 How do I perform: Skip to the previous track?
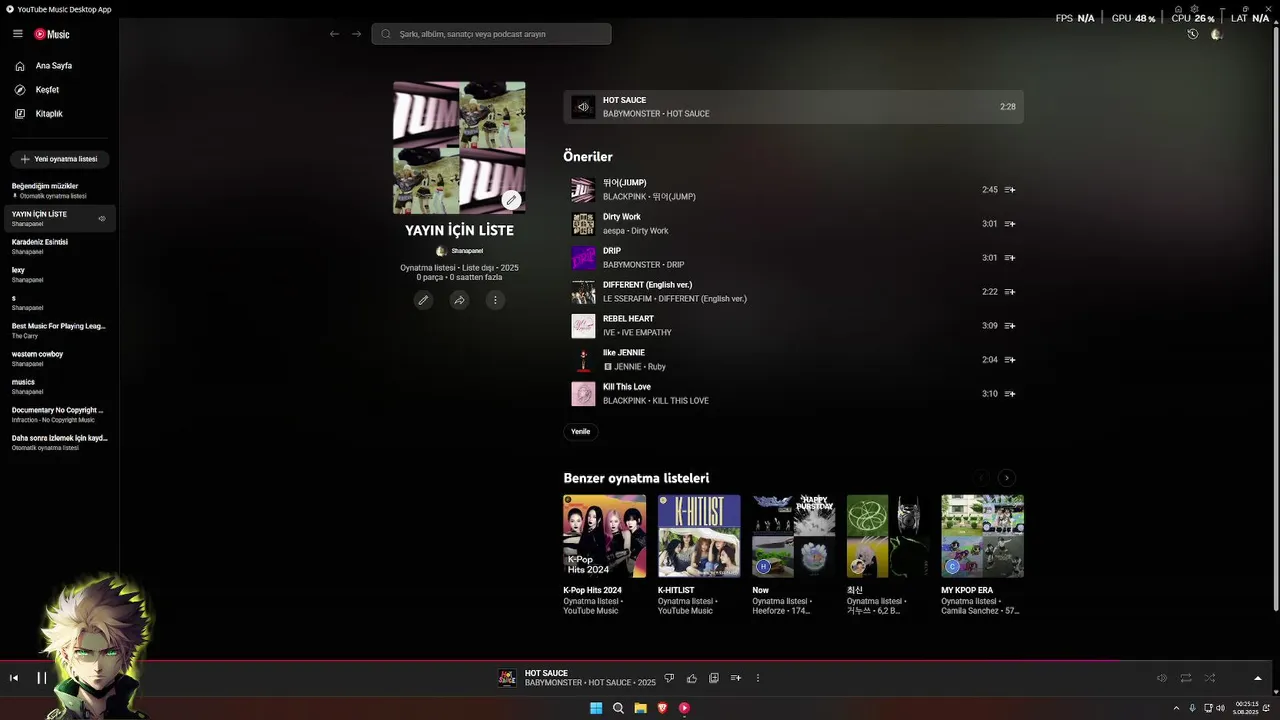pyautogui.click(x=14, y=678)
